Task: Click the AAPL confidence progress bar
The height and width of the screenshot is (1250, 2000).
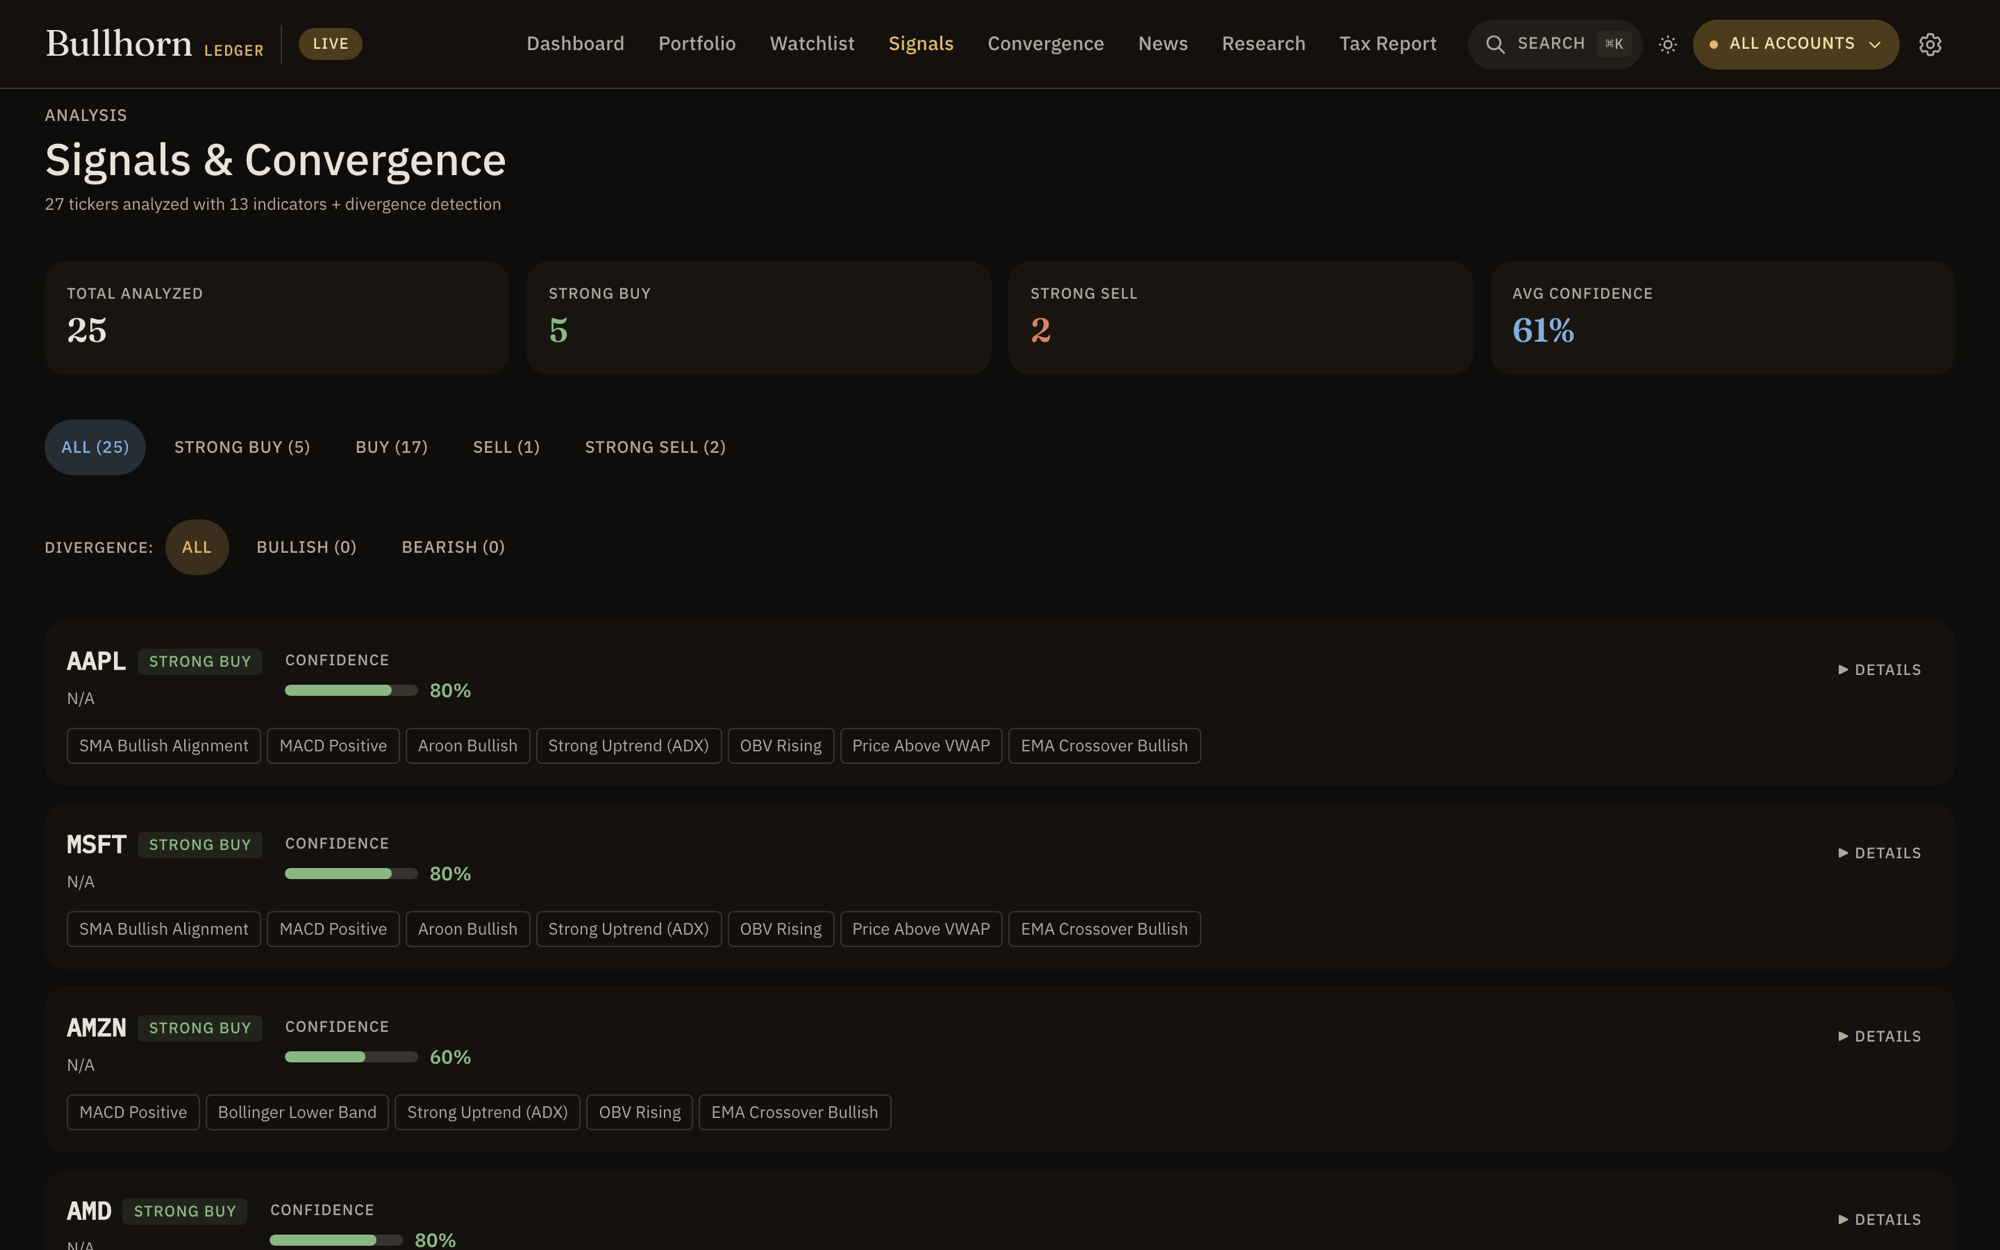Action: pyautogui.click(x=351, y=690)
